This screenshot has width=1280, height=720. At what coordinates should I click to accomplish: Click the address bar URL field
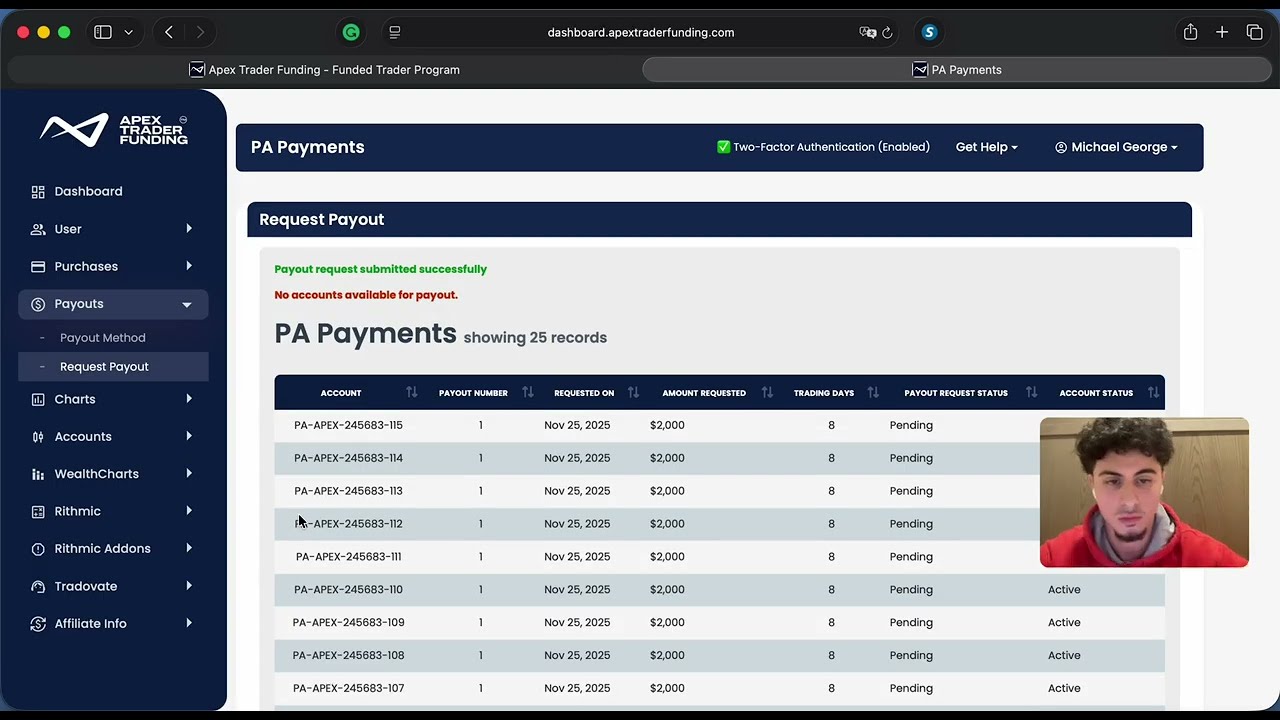click(641, 32)
